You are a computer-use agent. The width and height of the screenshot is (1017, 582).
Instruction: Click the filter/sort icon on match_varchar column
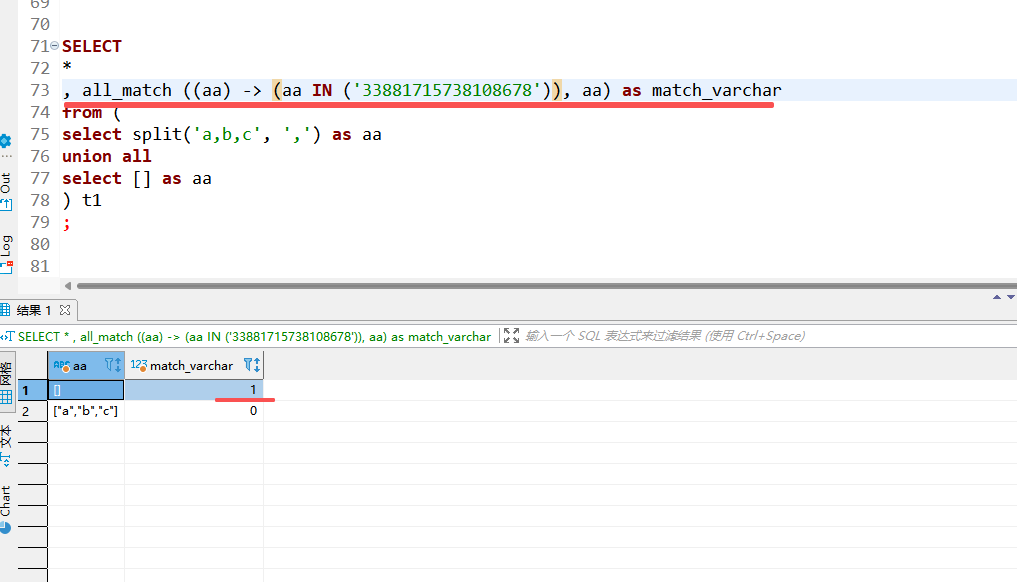pyautogui.click(x=252, y=366)
